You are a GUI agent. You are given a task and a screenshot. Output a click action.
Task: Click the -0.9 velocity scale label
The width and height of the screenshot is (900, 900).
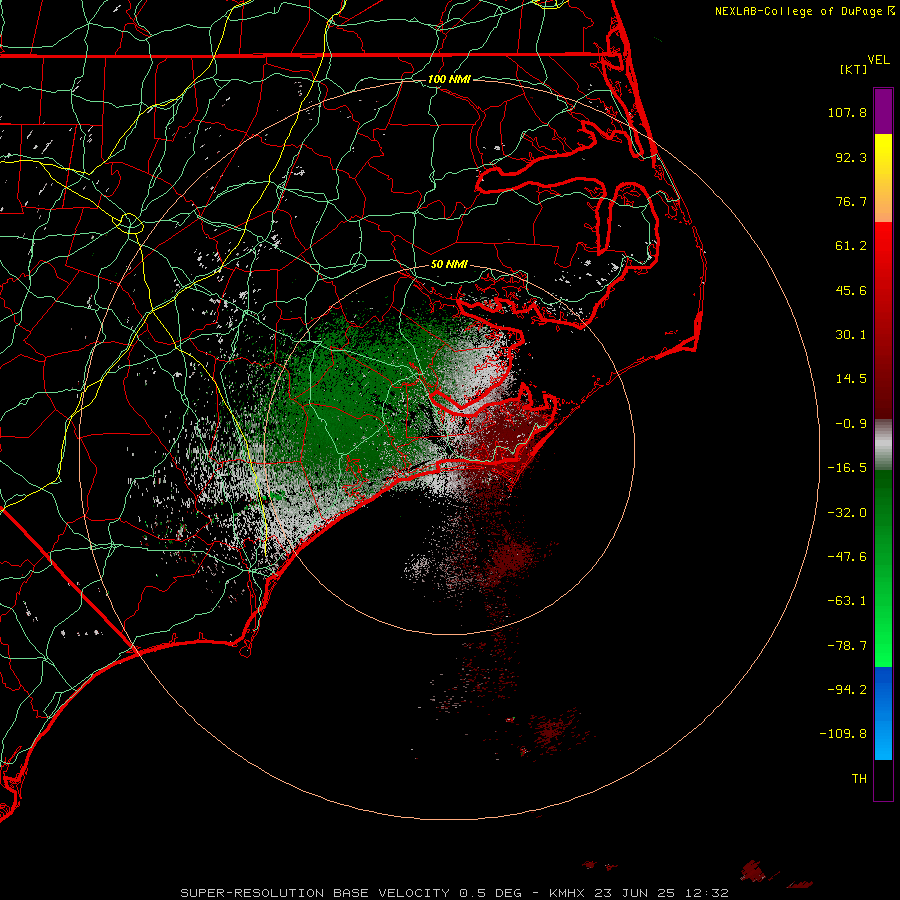851,424
